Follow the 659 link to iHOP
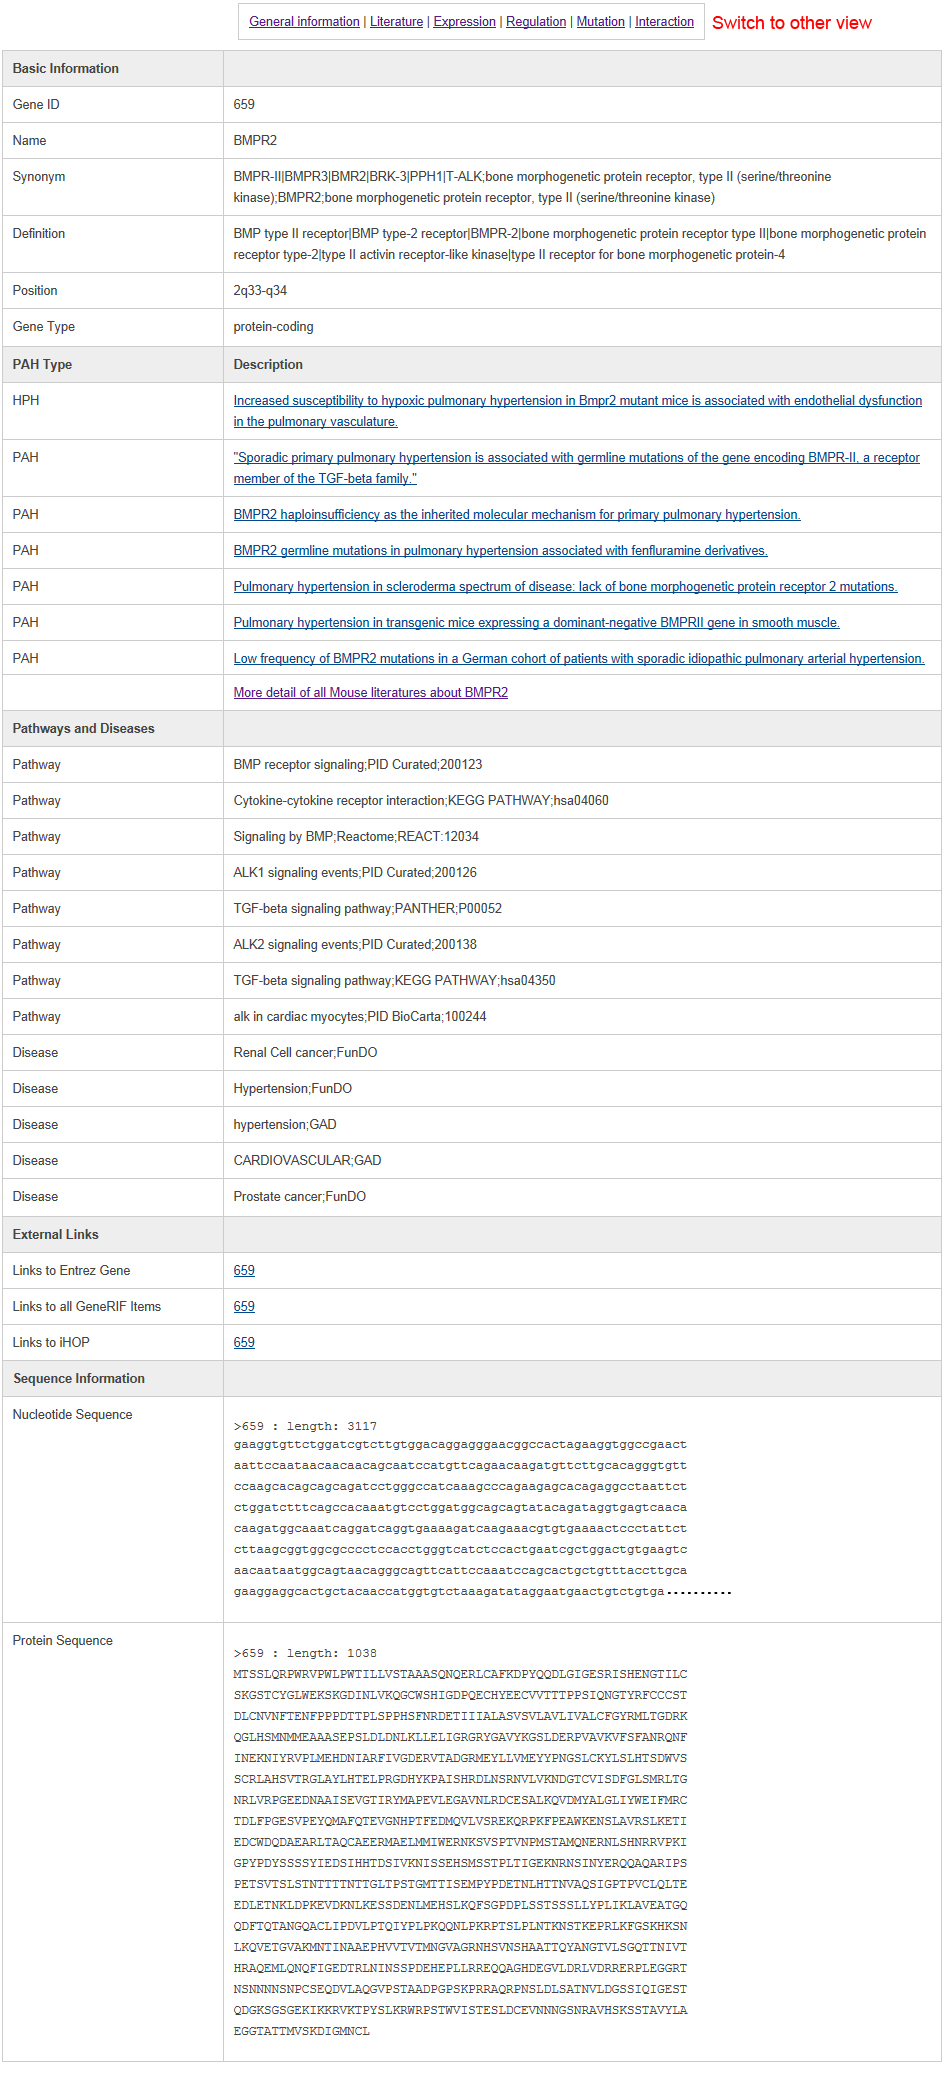 pos(244,1343)
